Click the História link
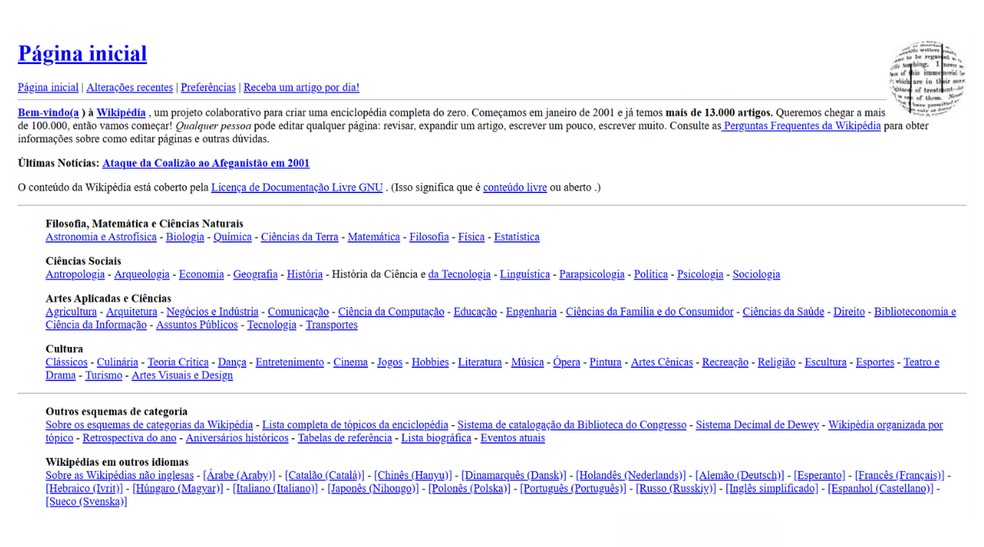The width and height of the screenshot is (984, 547). pyautogui.click(x=305, y=274)
